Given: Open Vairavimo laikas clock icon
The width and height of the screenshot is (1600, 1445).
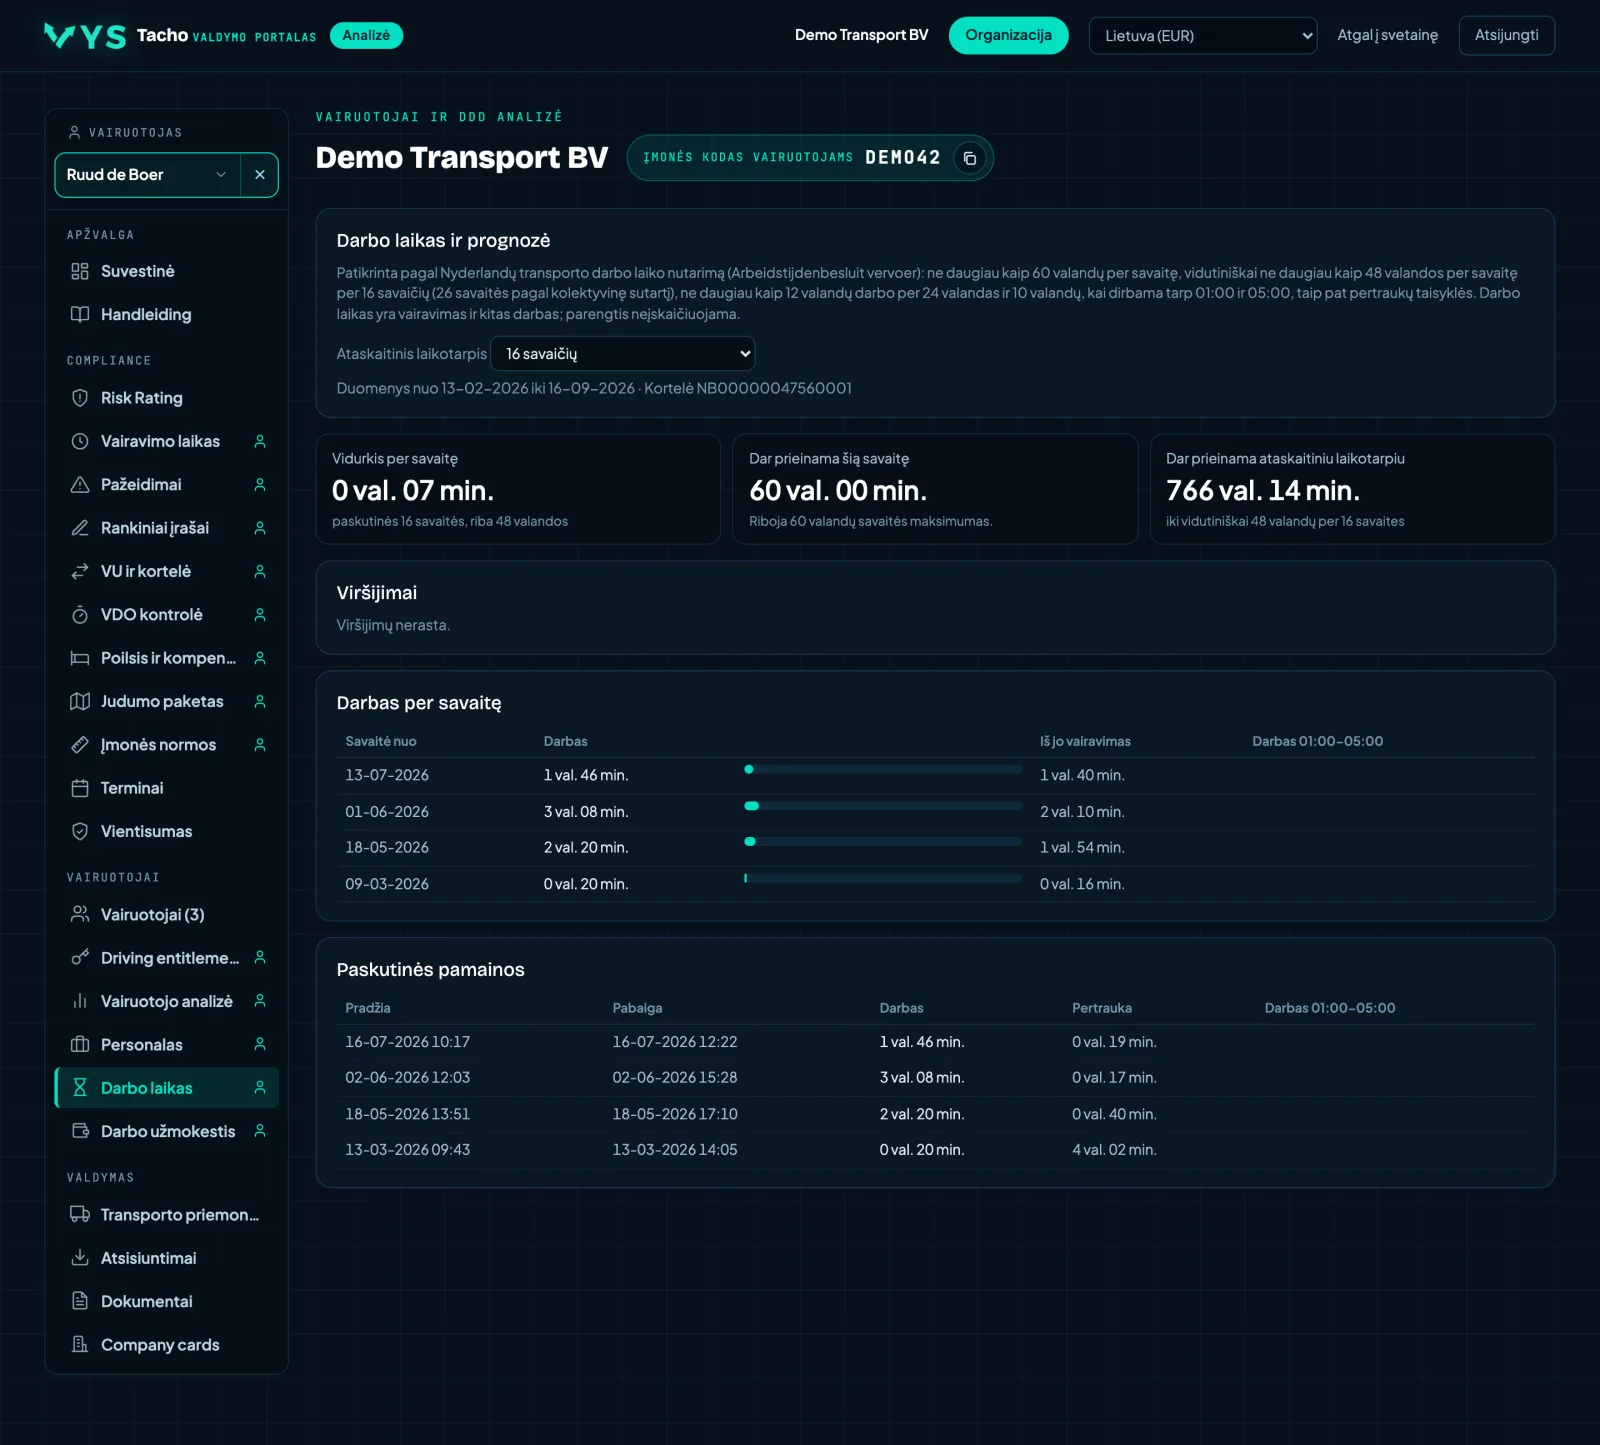Looking at the screenshot, I should pyautogui.click(x=80, y=441).
